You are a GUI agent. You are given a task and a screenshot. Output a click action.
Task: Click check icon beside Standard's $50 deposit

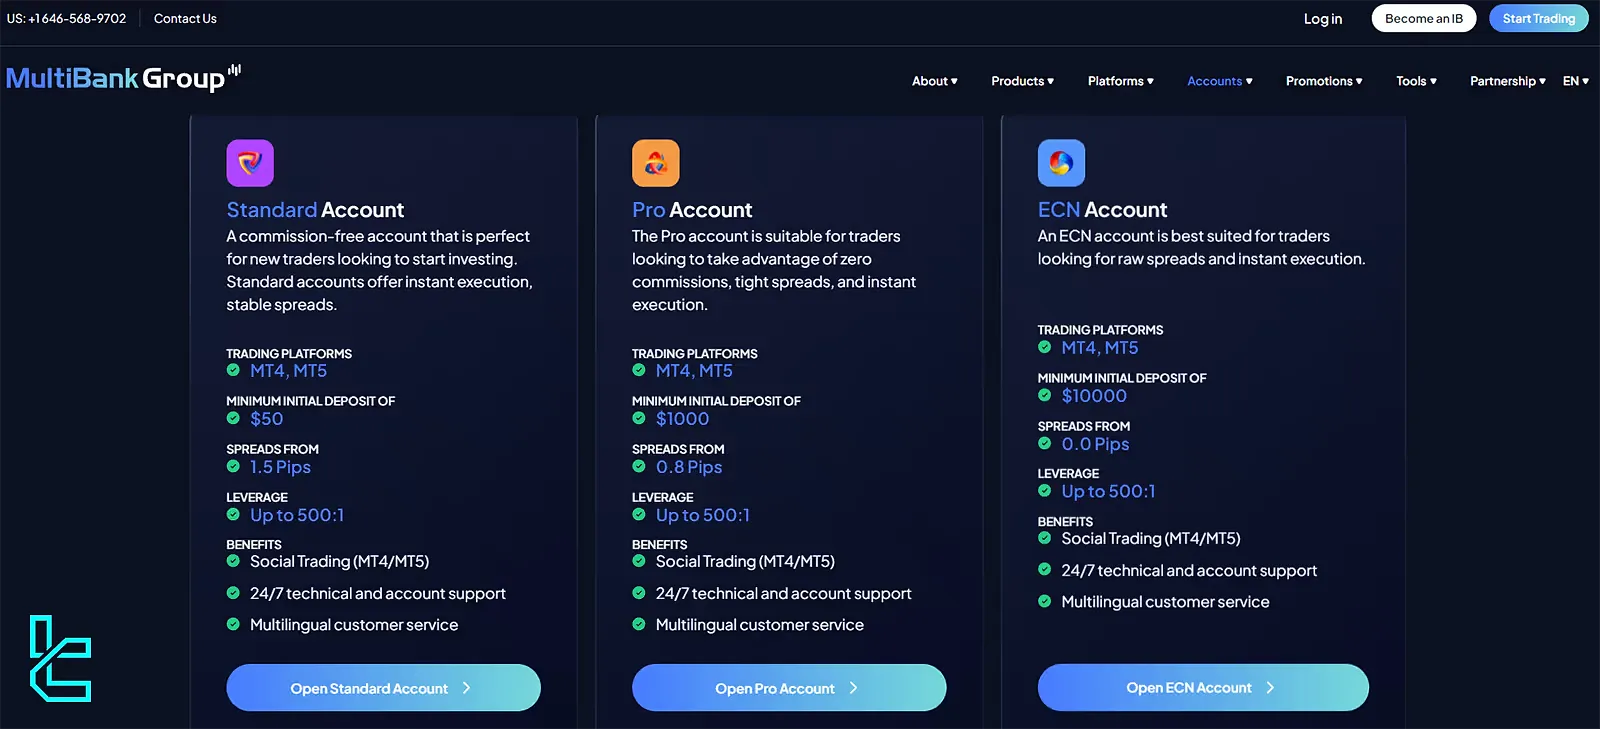point(233,418)
